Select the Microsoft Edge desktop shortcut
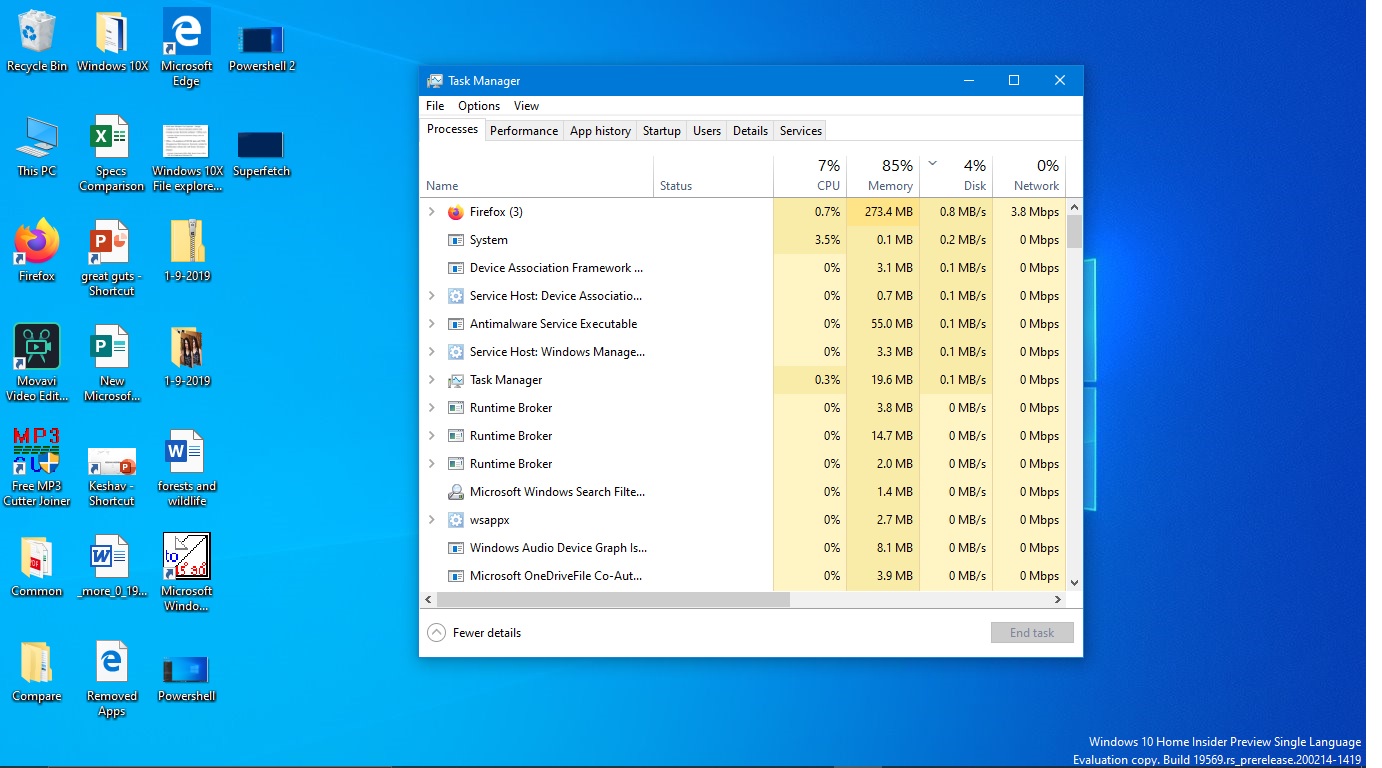Screen dimensions: 1382x768 coord(187,48)
